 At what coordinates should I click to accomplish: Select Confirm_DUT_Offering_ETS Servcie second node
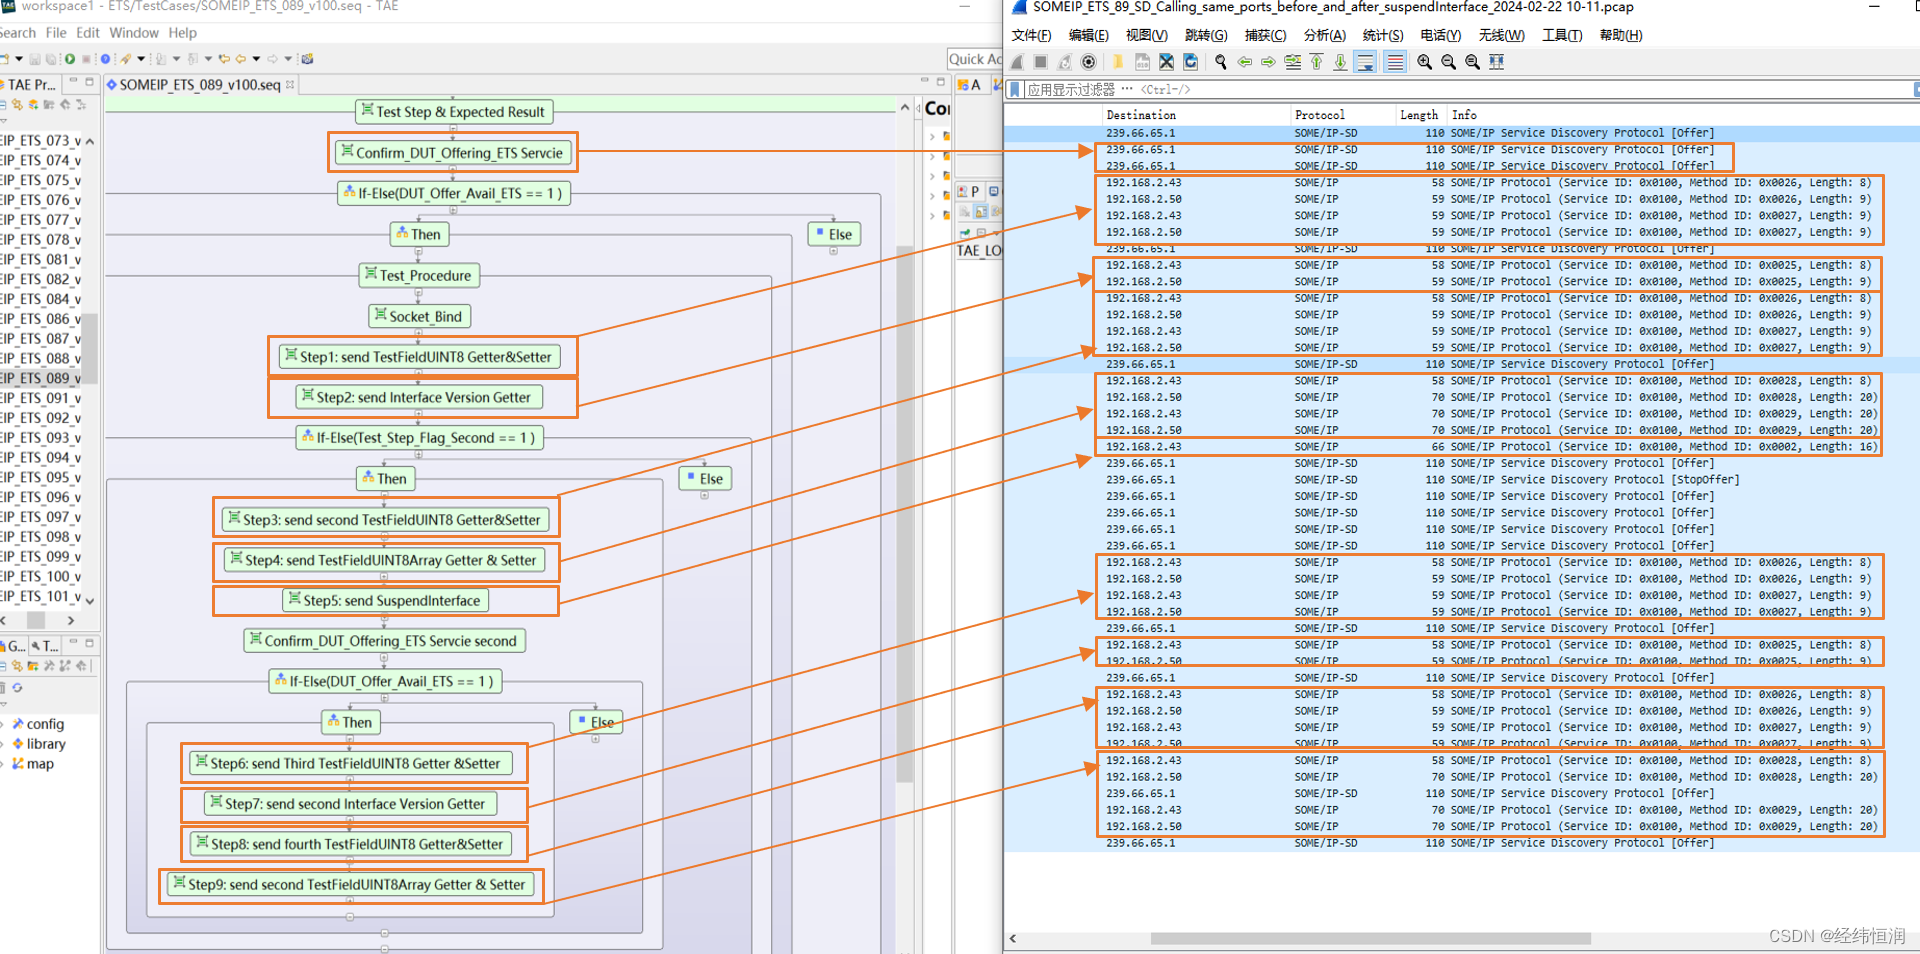tap(385, 641)
